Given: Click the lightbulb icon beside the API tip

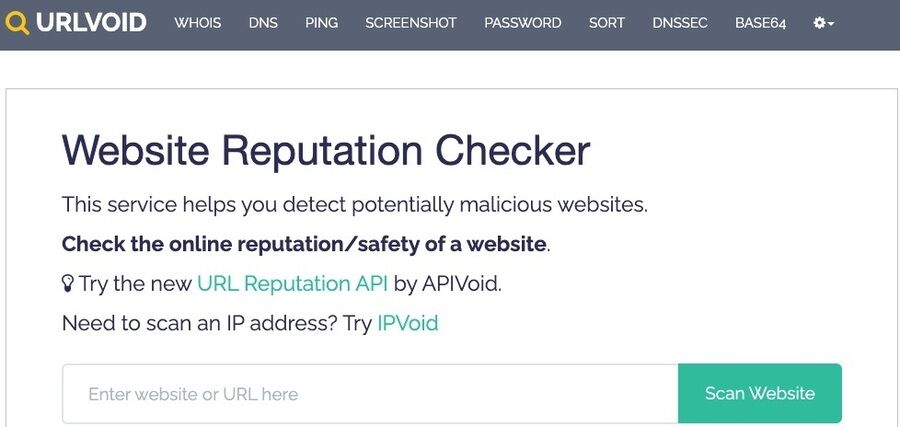Looking at the screenshot, I should click(68, 284).
